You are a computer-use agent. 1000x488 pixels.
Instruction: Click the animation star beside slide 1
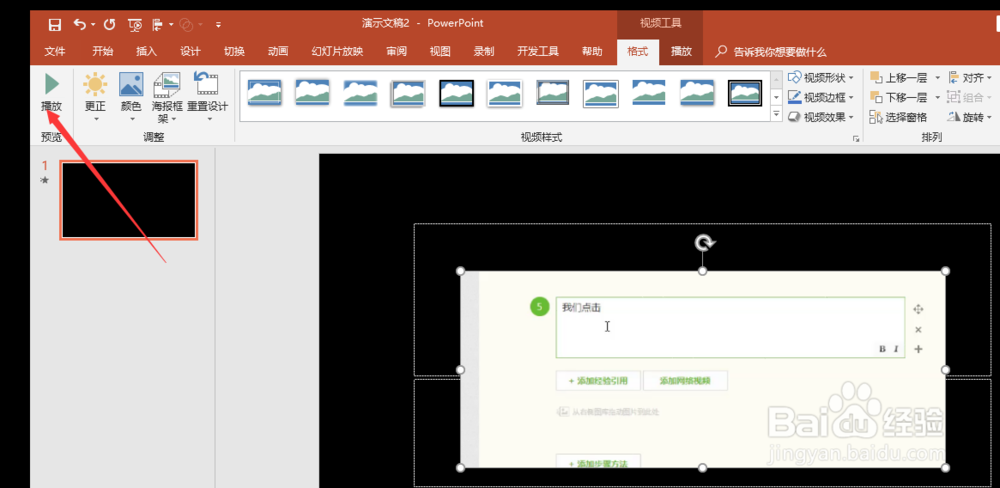point(44,181)
